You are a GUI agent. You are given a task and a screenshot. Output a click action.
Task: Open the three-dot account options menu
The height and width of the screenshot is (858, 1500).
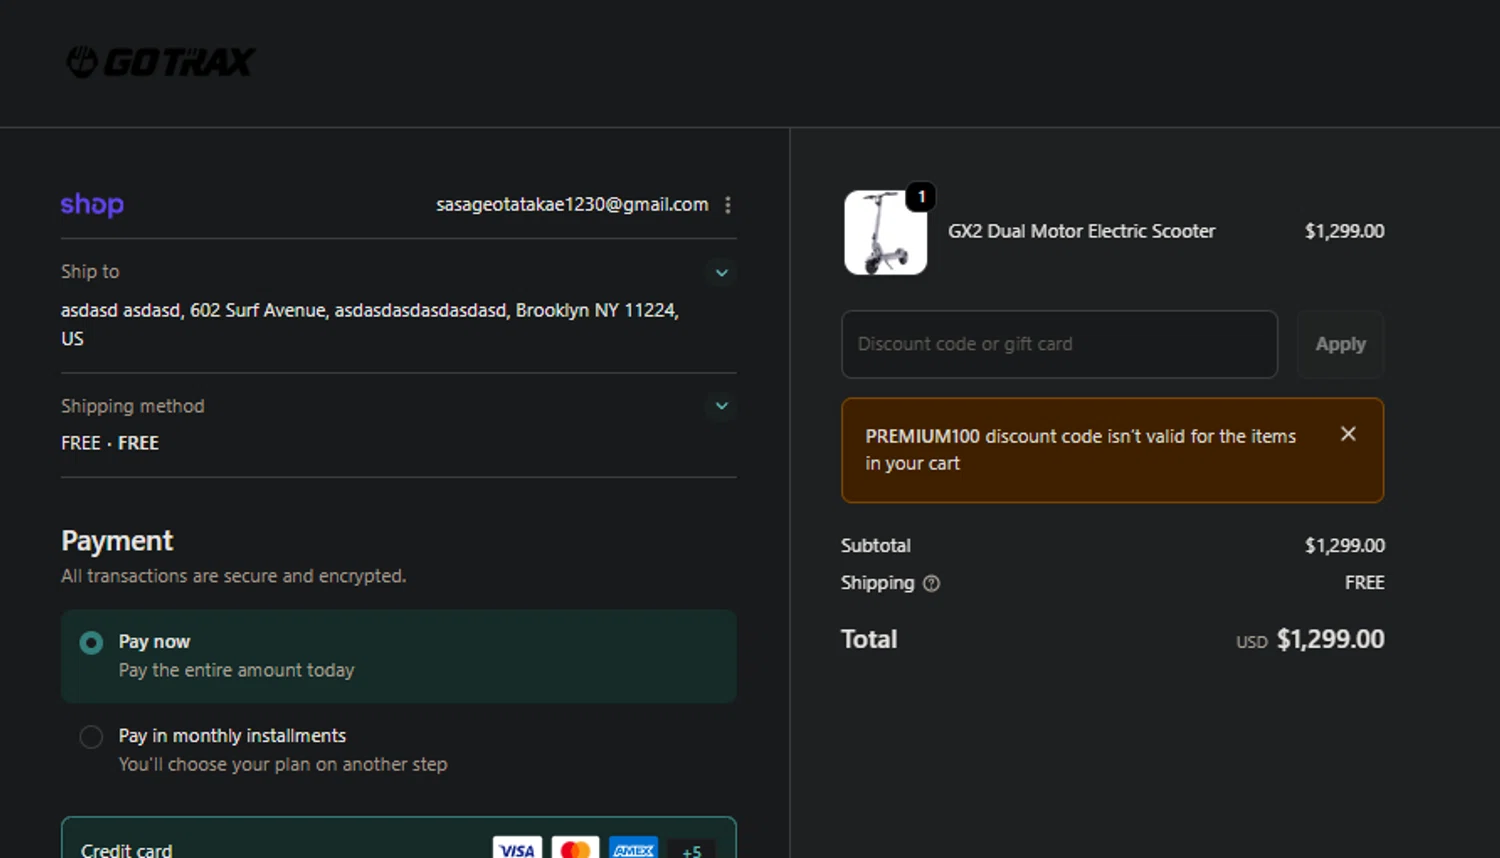(728, 204)
